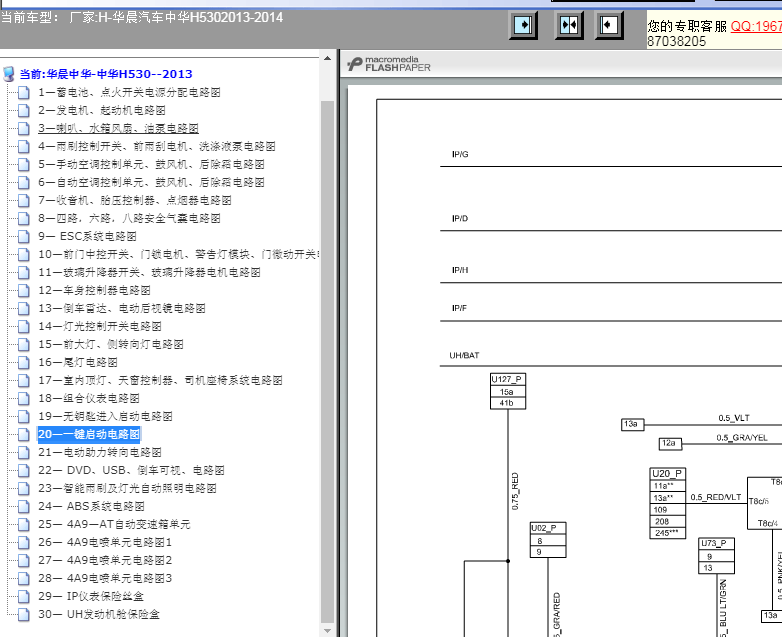Open 3—喇叭、水箱风扇、油泵电路图
The width and height of the screenshot is (782, 637).
point(118,128)
